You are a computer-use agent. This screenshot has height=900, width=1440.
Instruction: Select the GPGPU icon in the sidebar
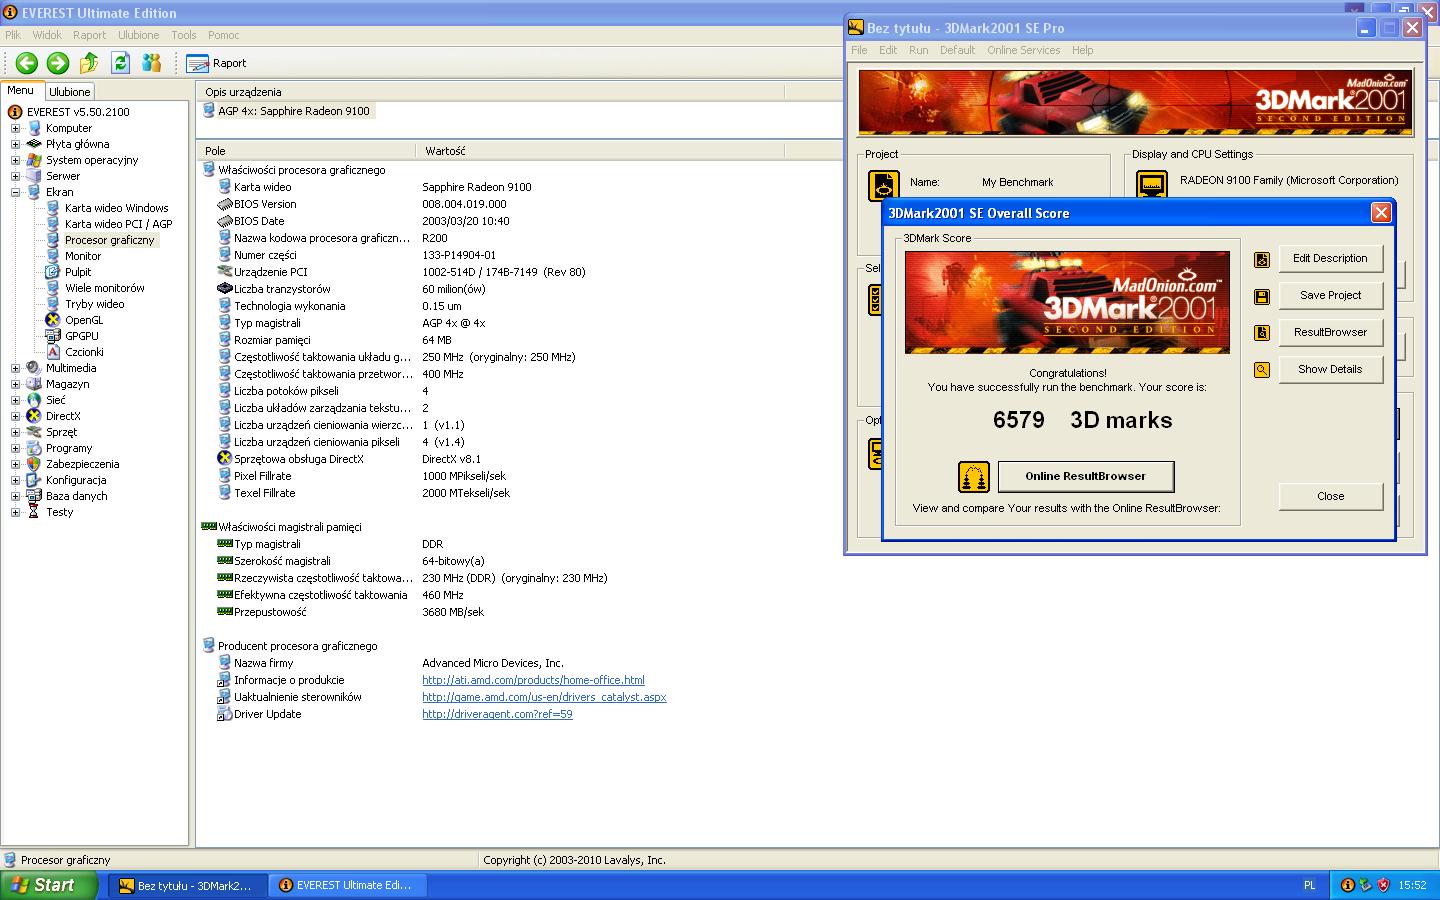[55, 336]
